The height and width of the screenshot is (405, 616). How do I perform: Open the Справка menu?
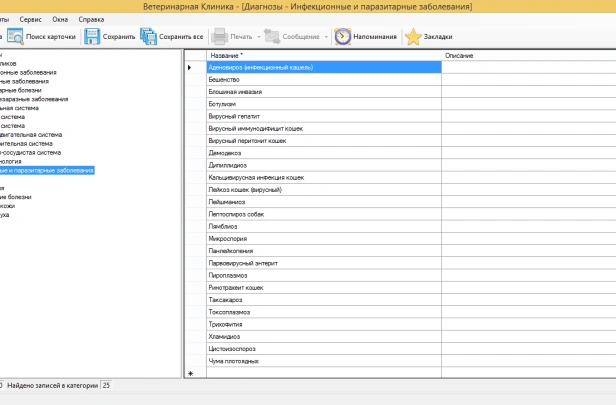(91, 19)
